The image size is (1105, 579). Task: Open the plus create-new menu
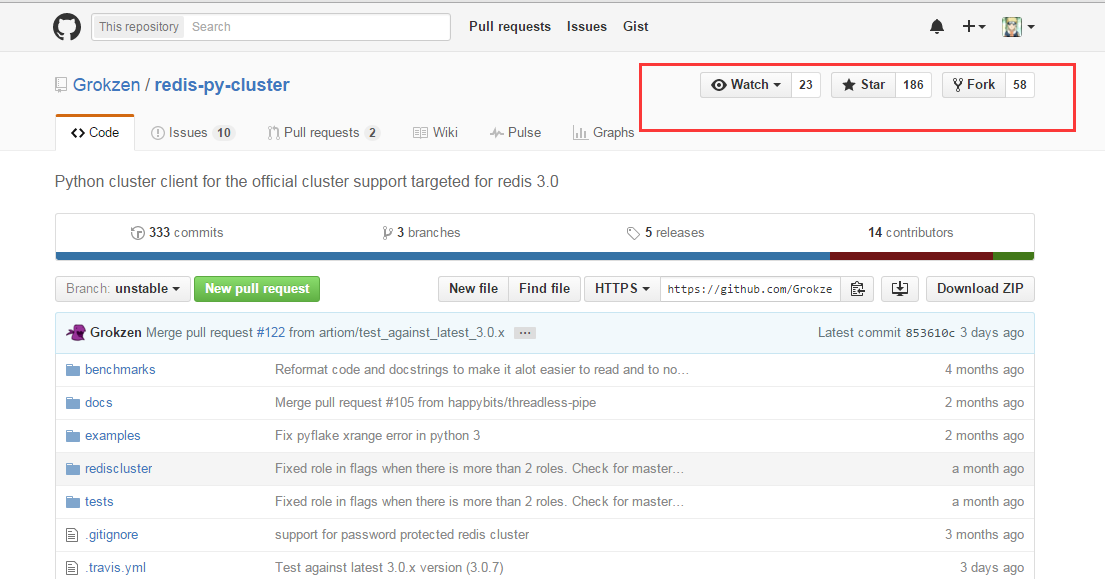(974, 26)
